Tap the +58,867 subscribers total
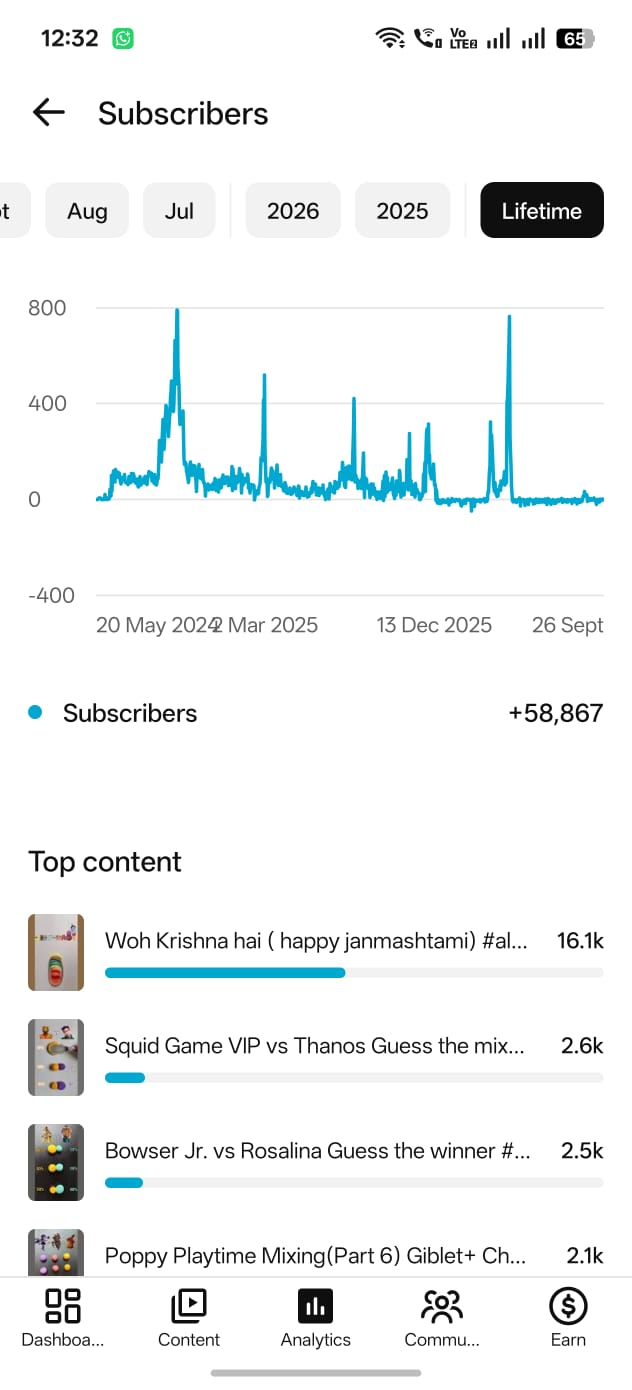632x1390 pixels. click(x=556, y=713)
